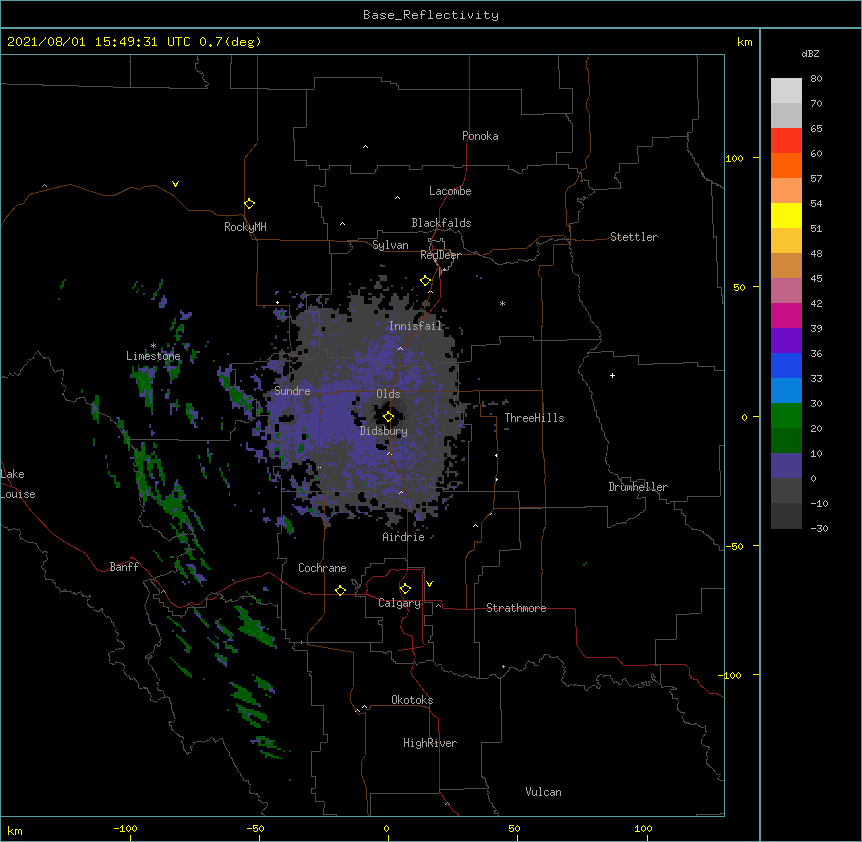862x842 pixels.
Task: Click the ThreeHills city label
Action: coord(534,418)
